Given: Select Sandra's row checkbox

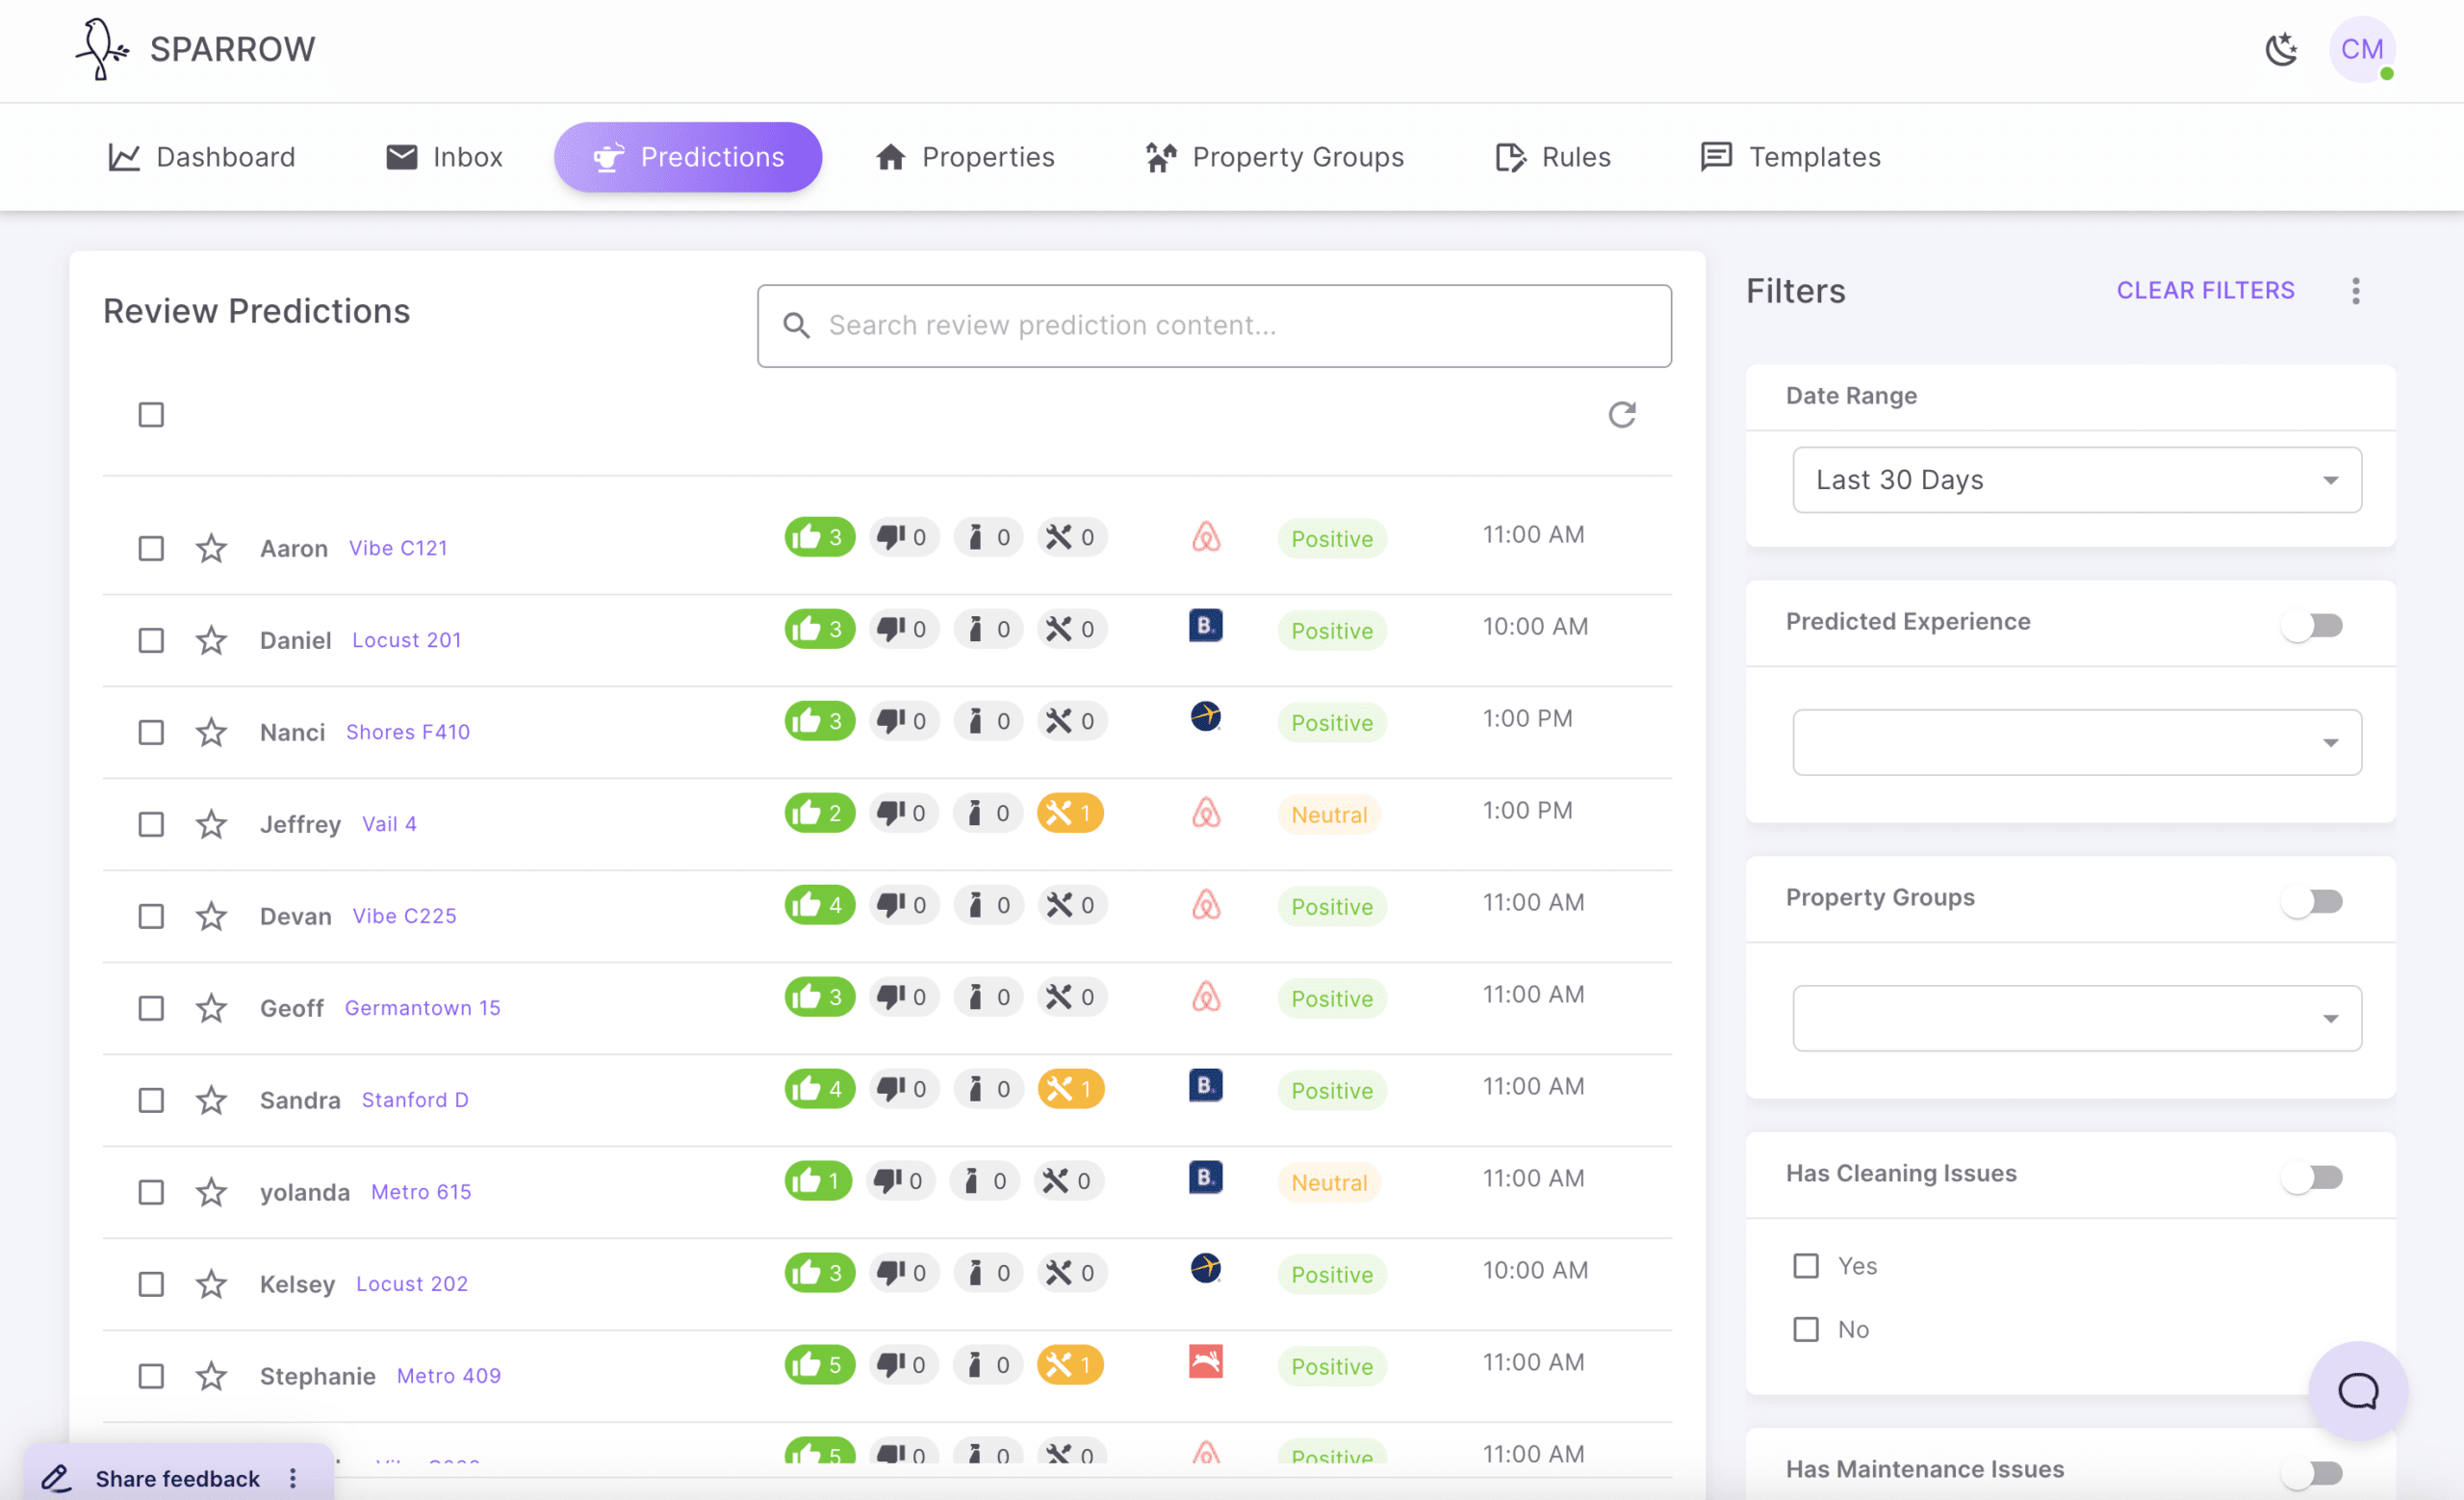Looking at the screenshot, I should click(151, 1100).
